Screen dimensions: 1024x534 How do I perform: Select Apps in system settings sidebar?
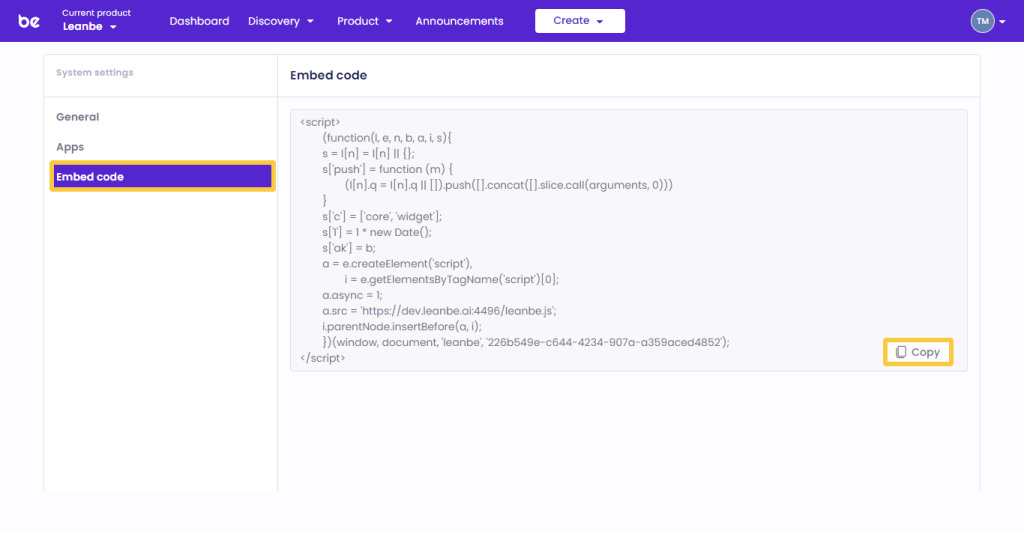click(70, 147)
